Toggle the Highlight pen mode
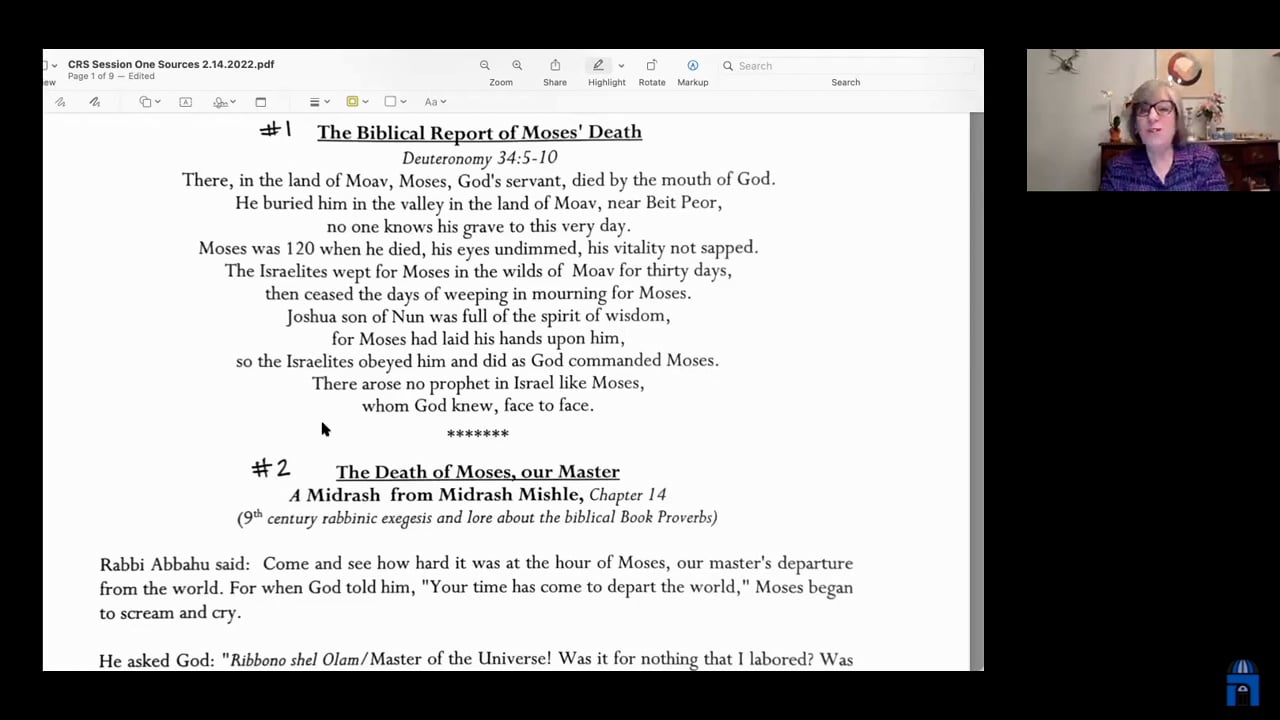Image resolution: width=1280 pixels, height=720 pixels. (x=598, y=66)
